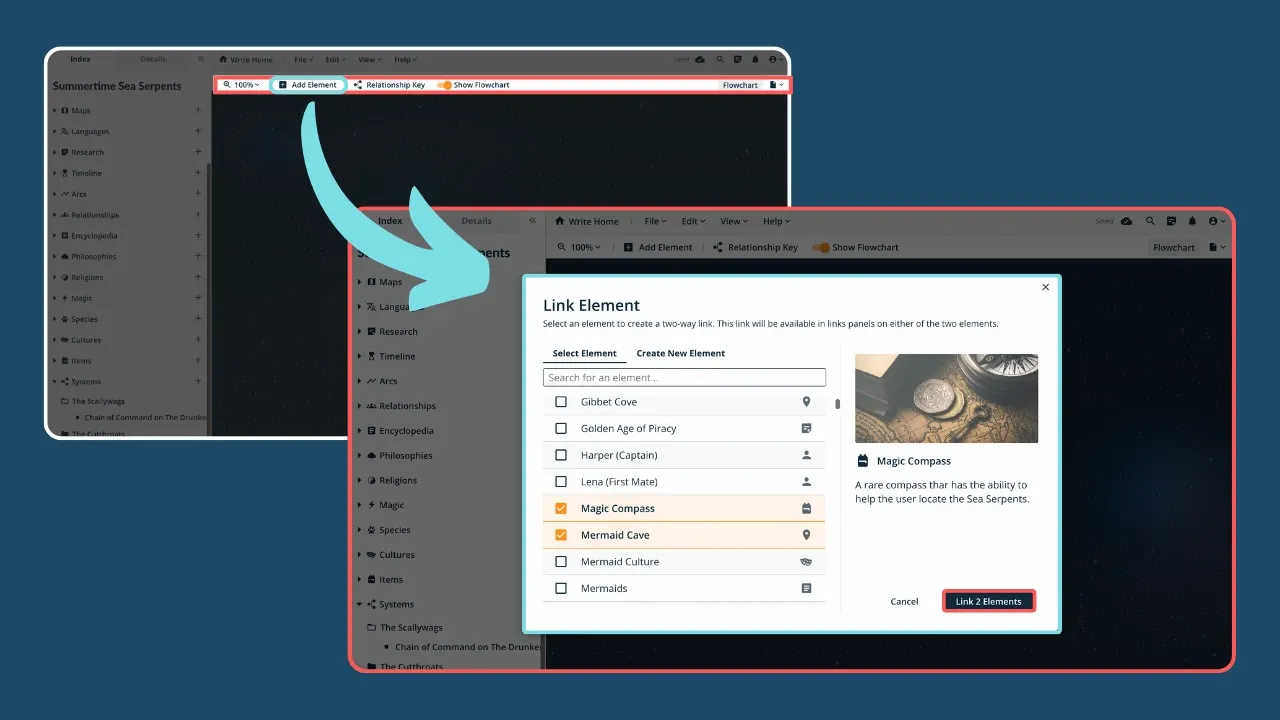The width and height of the screenshot is (1280, 720).
Task: Click the plus icon beside Maps
Action: pos(198,110)
